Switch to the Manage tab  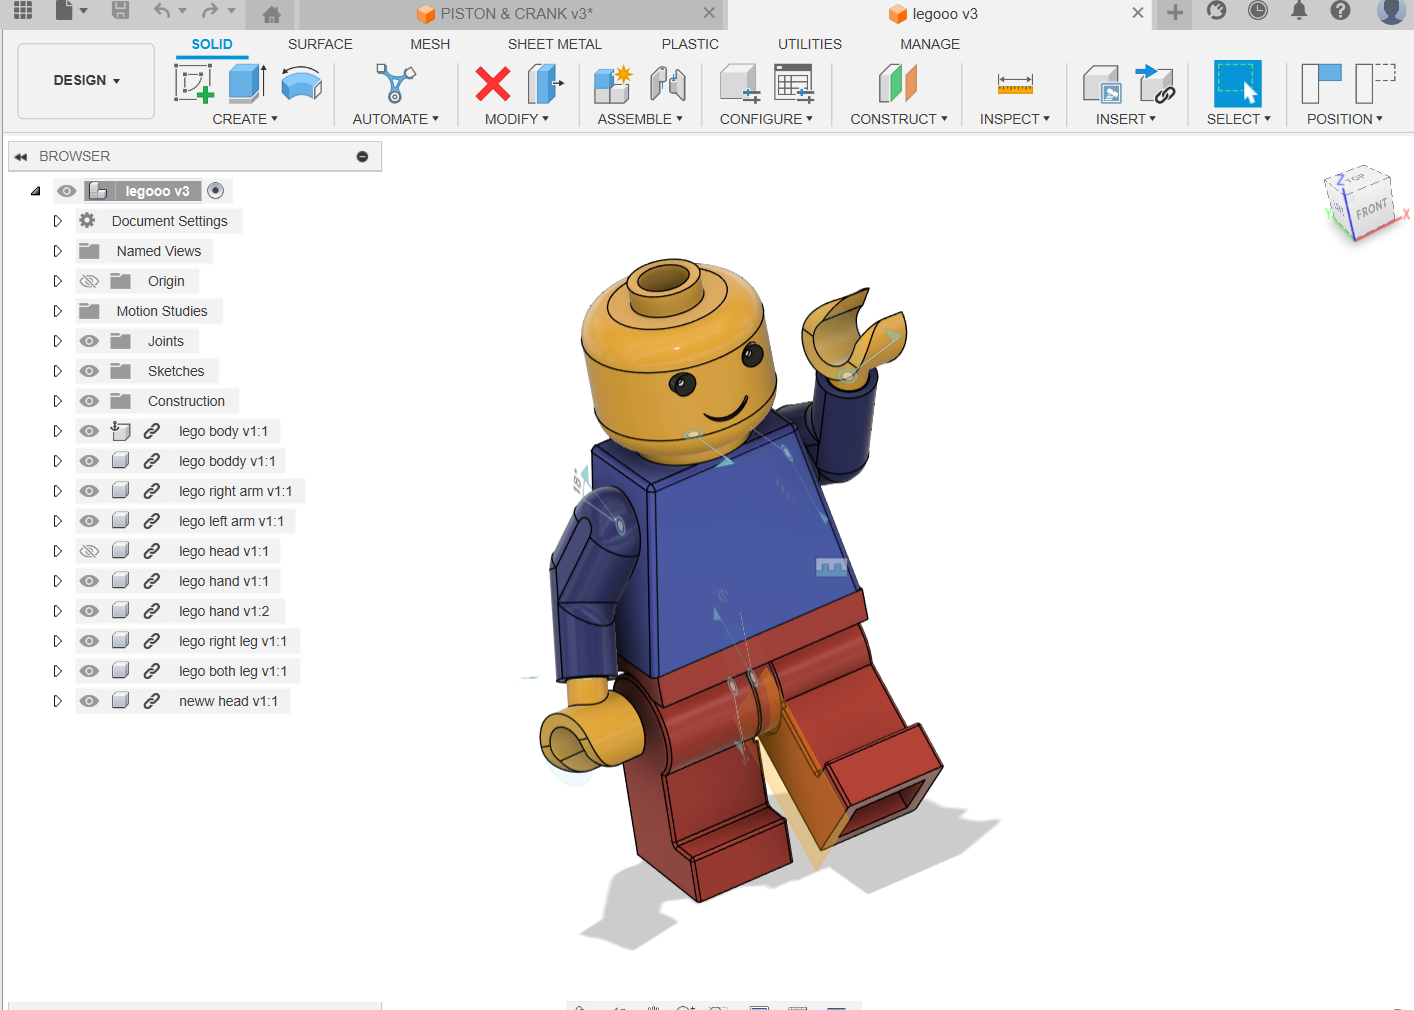930,44
